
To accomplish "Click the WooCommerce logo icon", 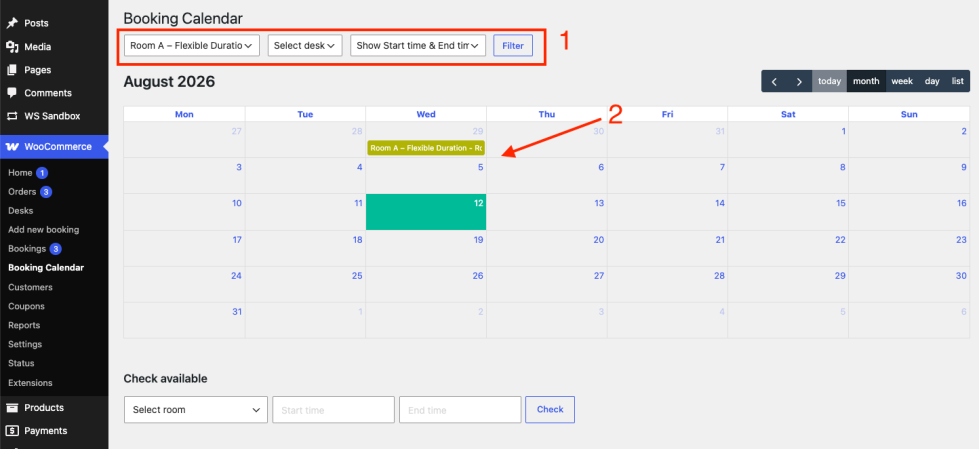I will 12,147.
